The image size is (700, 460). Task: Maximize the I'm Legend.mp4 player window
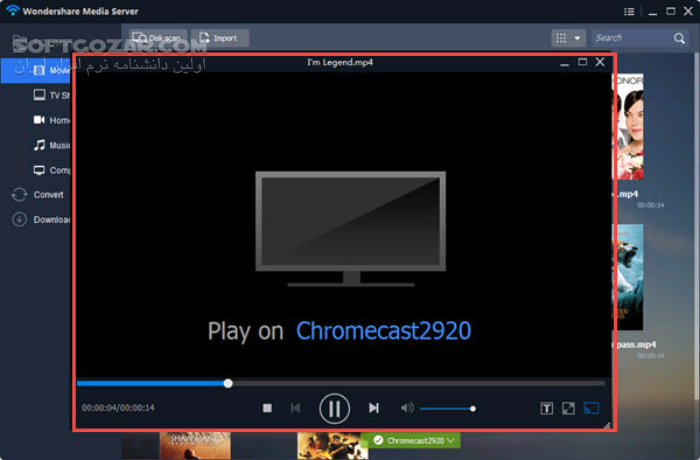[583, 62]
